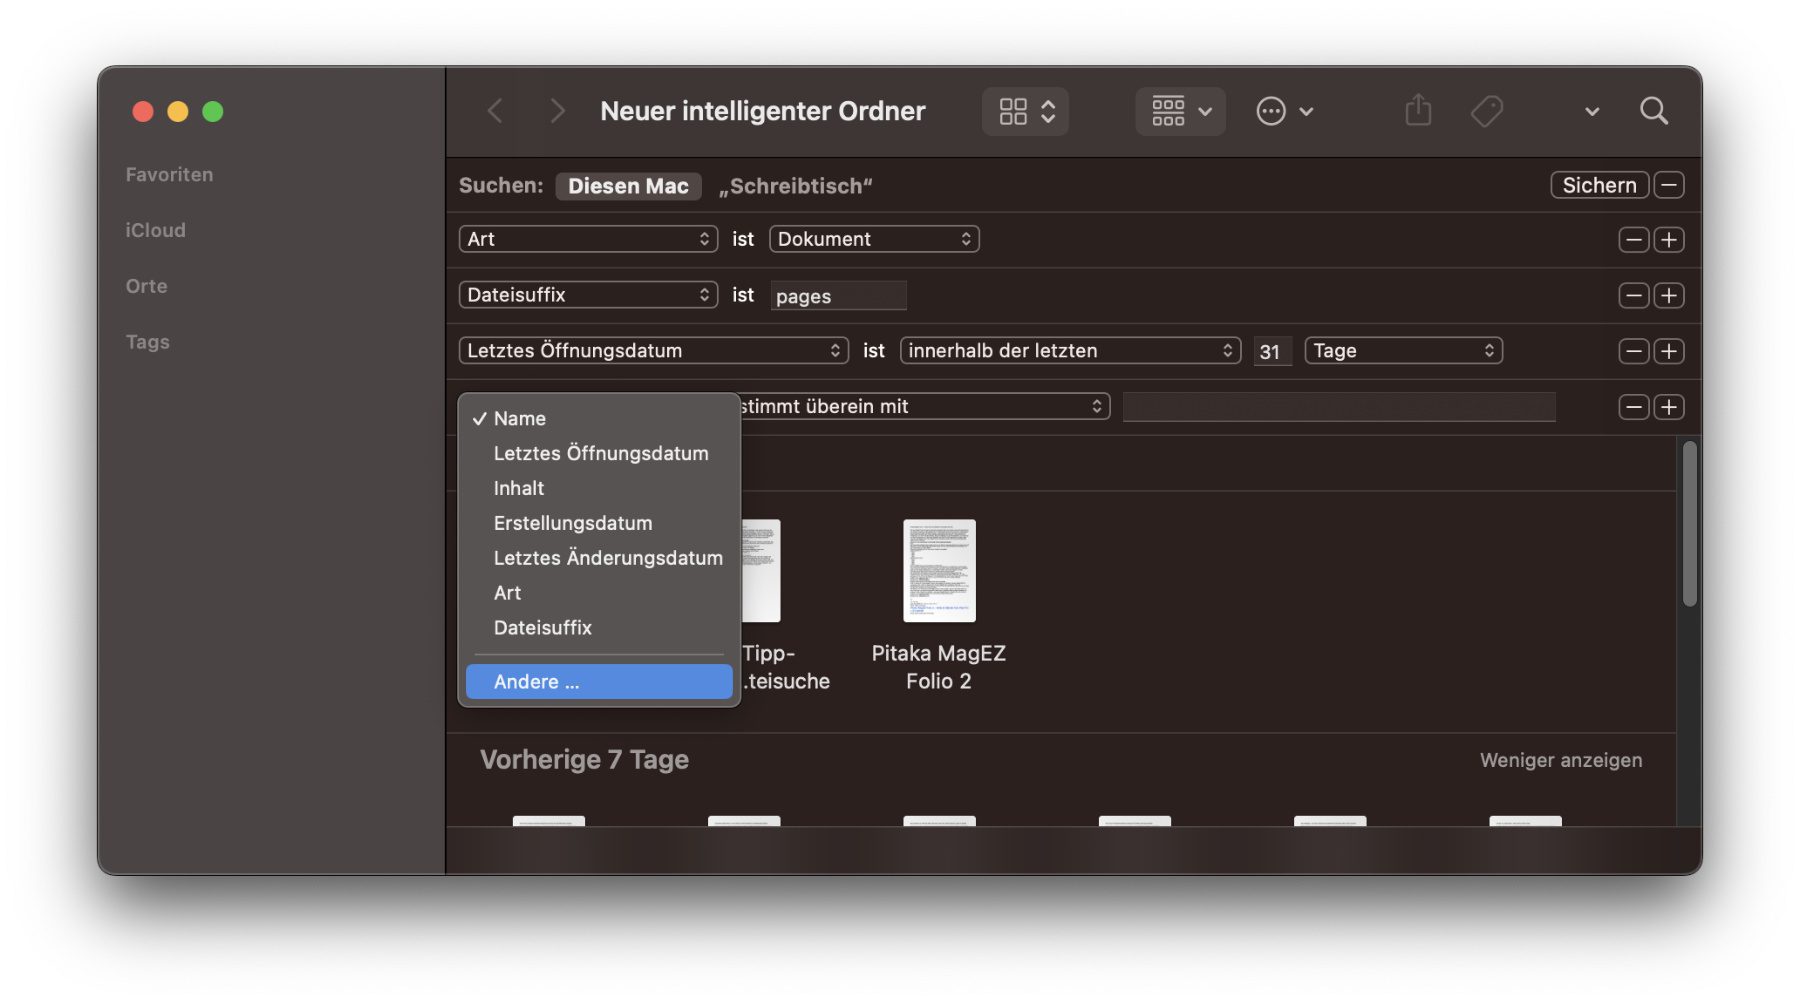This screenshot has width=1800, height=1004.
Task: Click the tag icon in toolbar
Action: 1486,111
